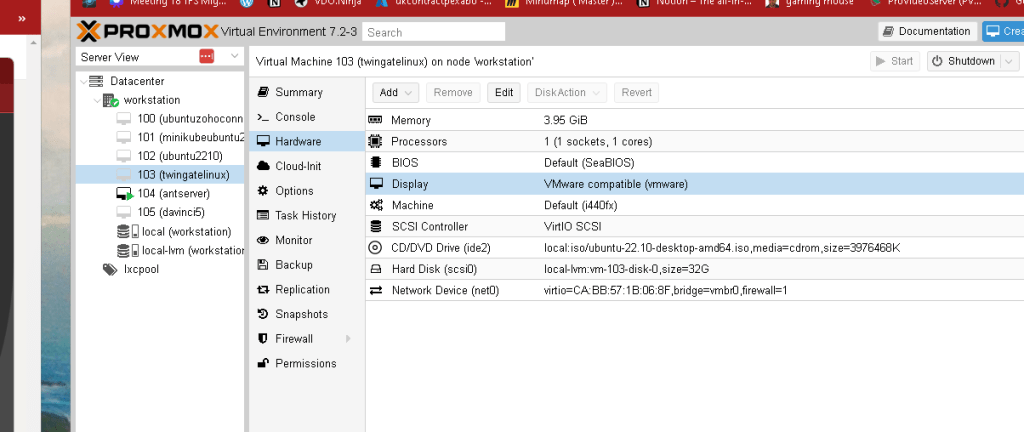Image resolution: width=1024 pixels, height=432 pixels.
Task: Click the 'local-lvm:vm-103-disk-0,size=32G' value
Action: (x=626, y=269)
